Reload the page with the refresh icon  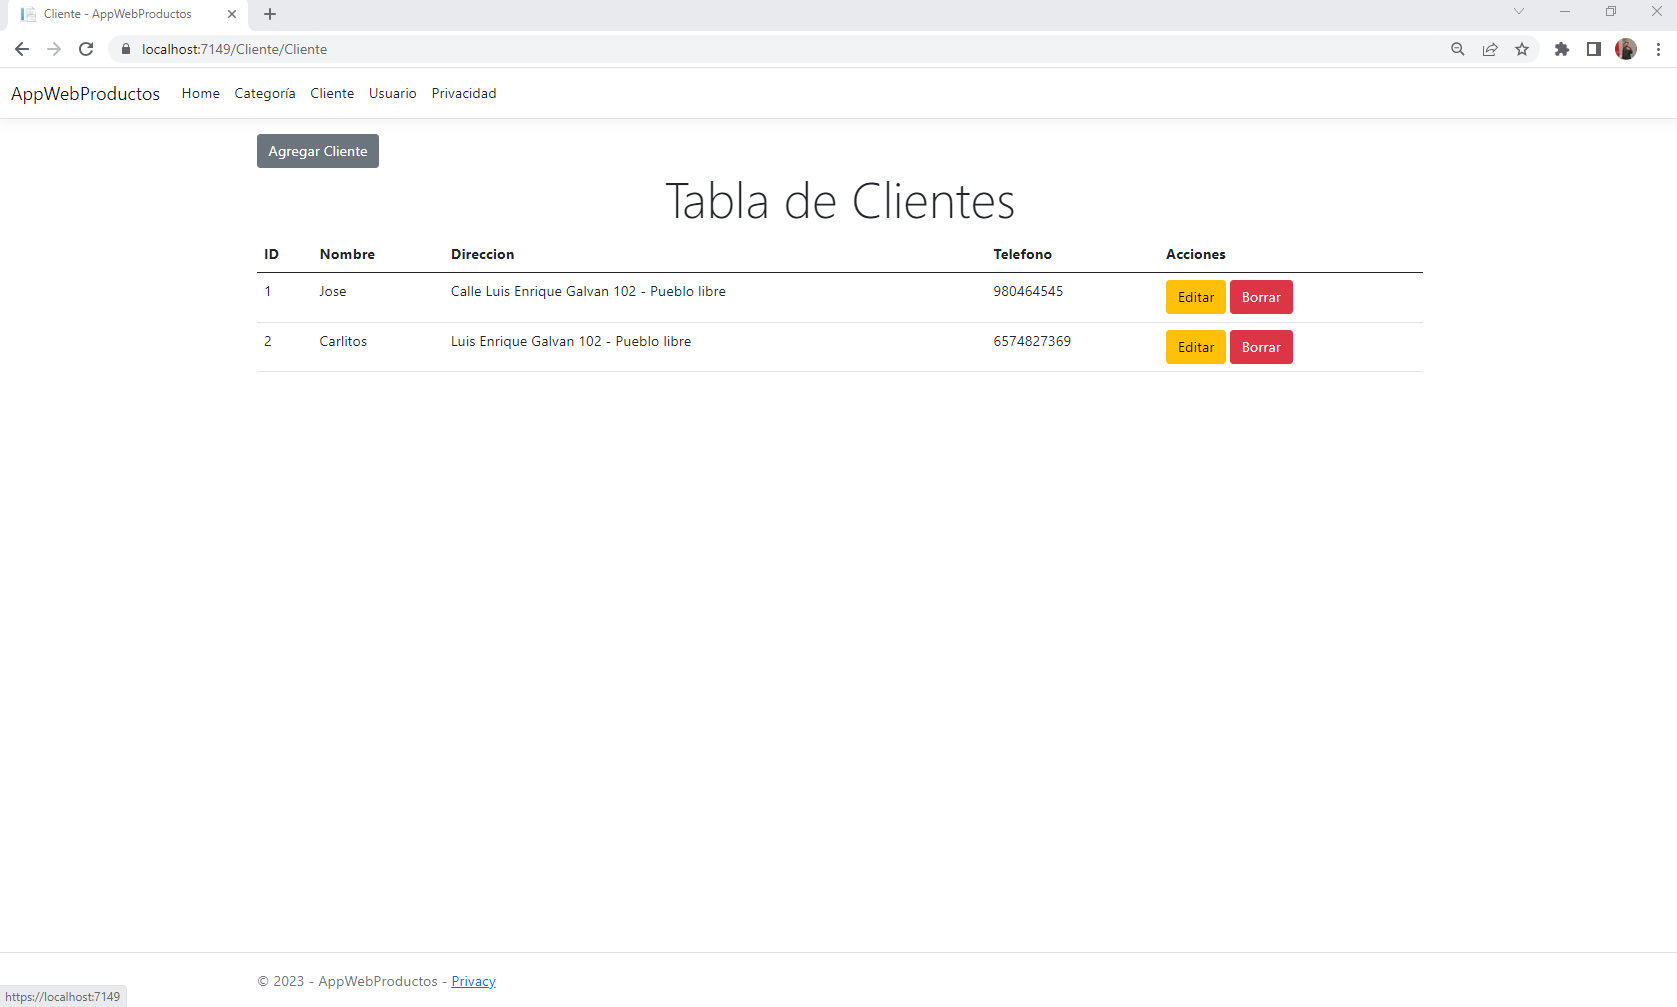coord(86,49)
